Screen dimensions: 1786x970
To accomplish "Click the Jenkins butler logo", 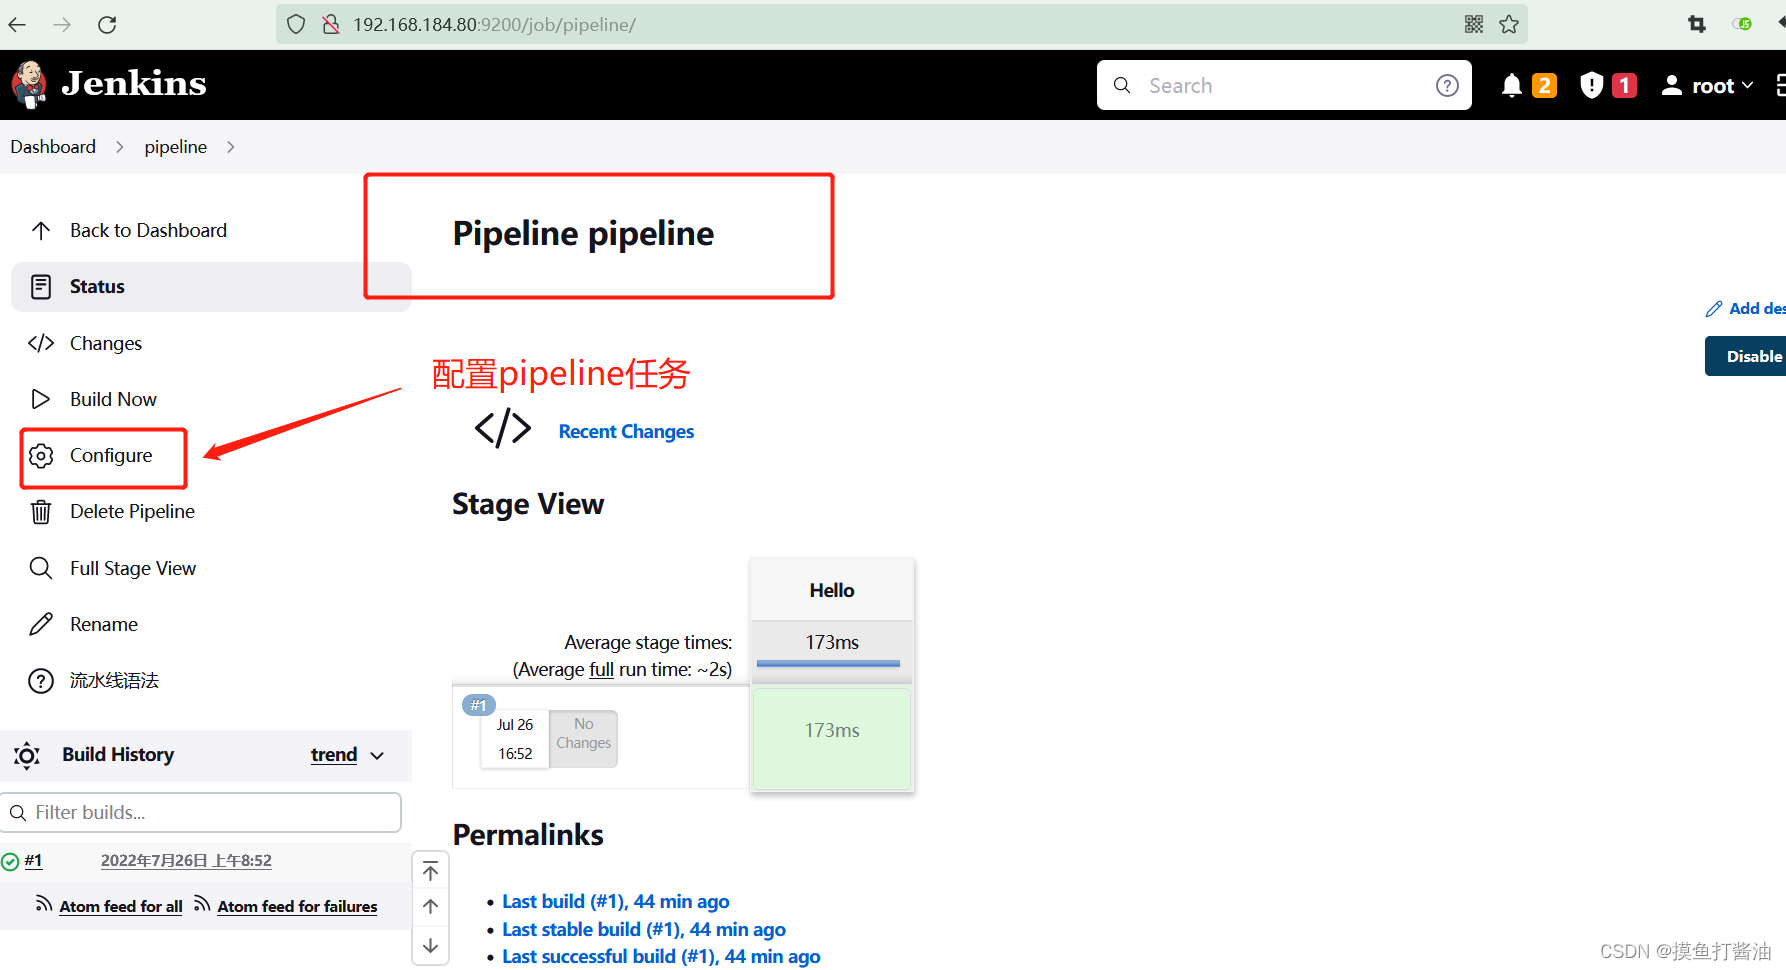I will pyautogui.click(x=30, y=85).
